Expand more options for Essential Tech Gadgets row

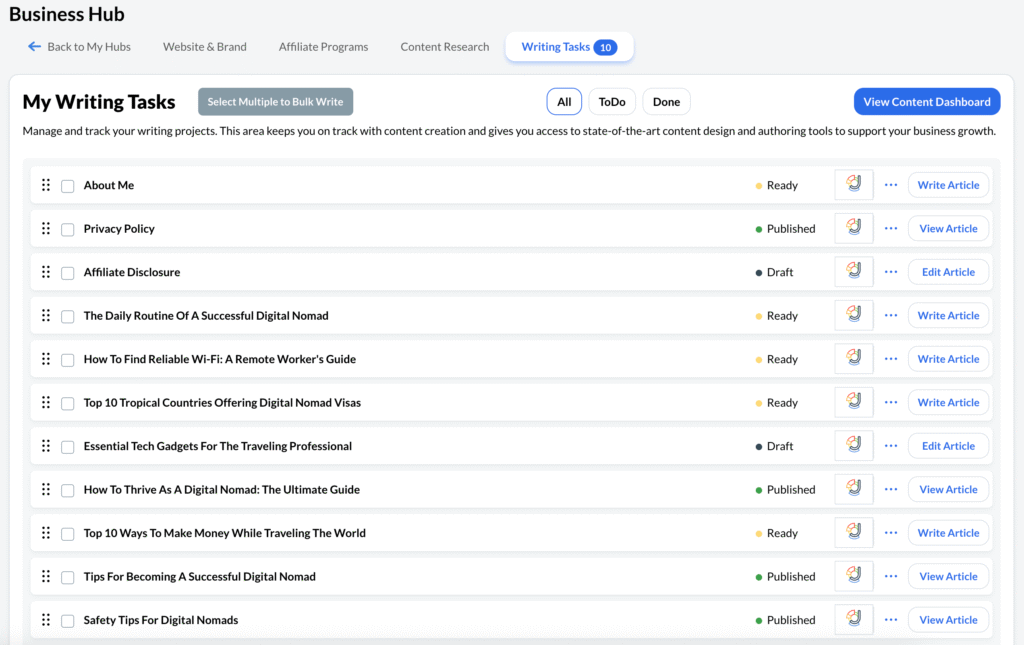[x=890, y=445]
